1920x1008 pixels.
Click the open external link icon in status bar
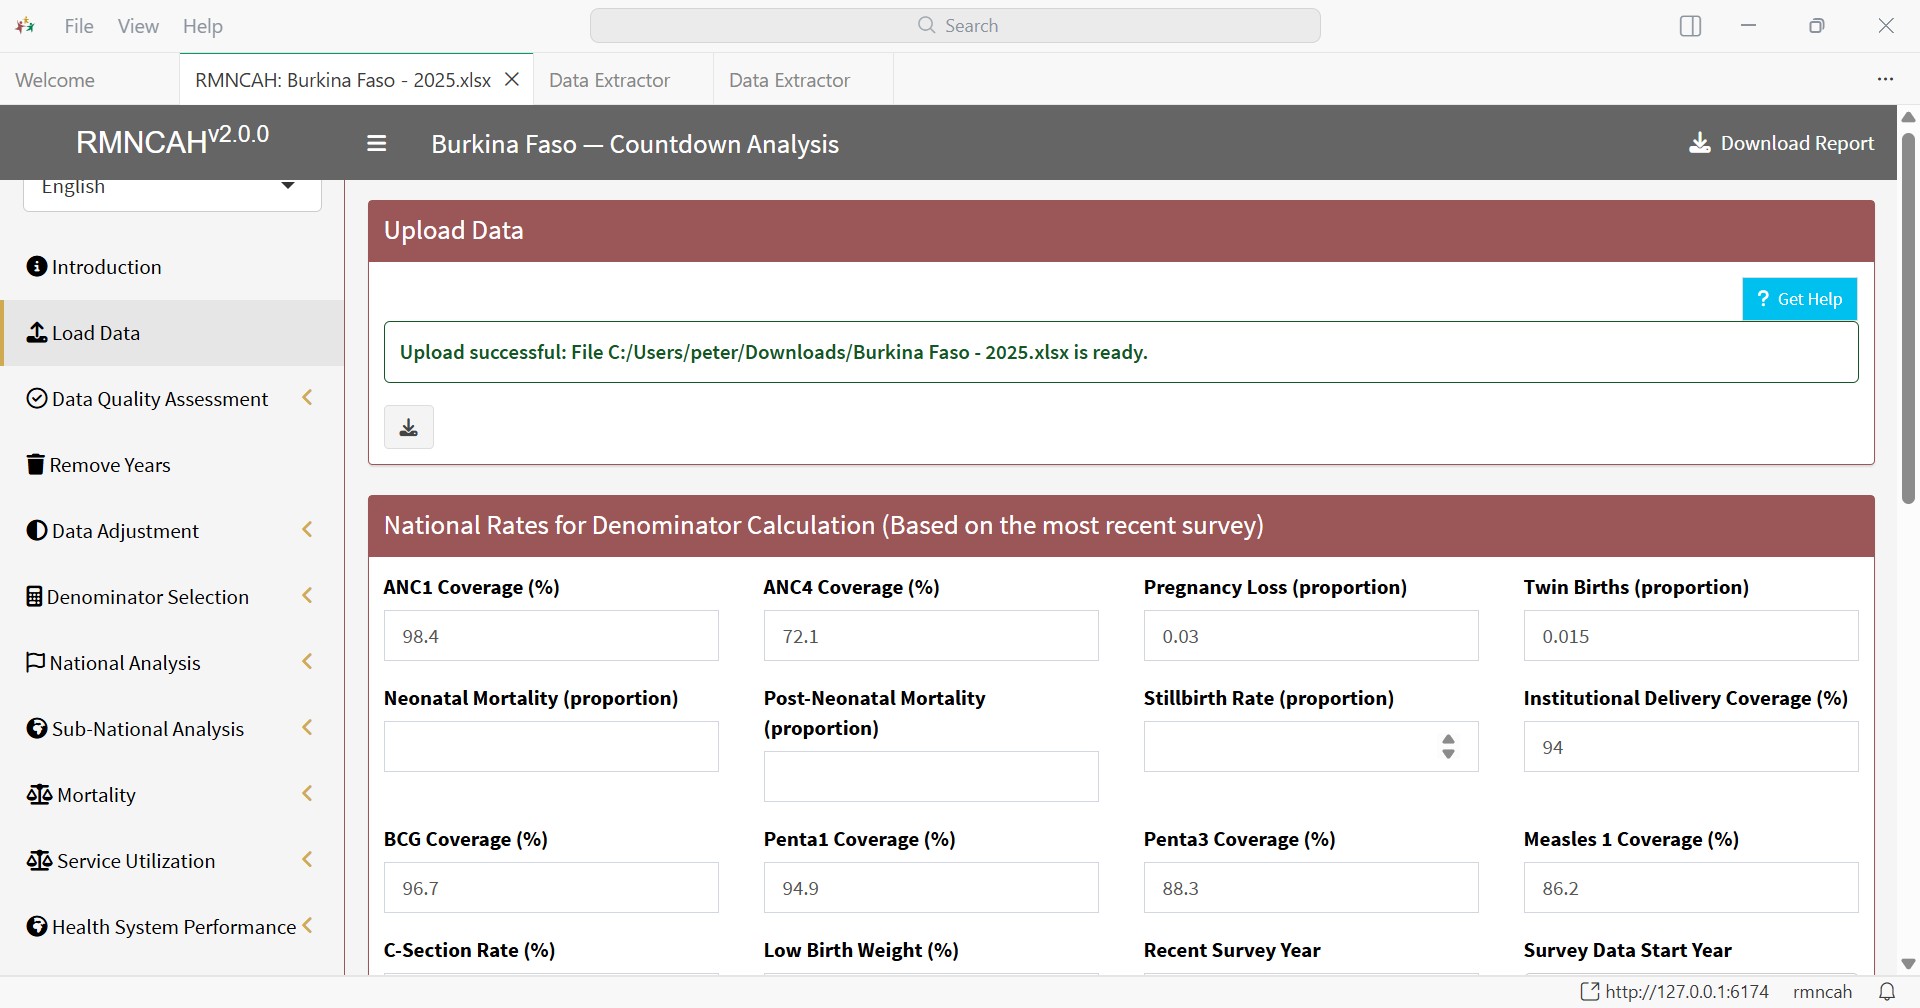[x=1589, y=992]
